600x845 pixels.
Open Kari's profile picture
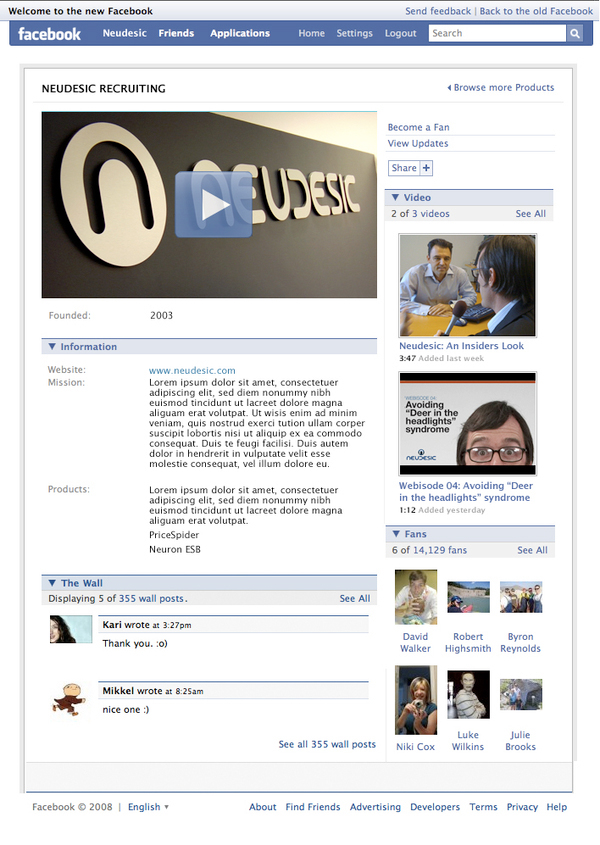tap(71, 629)
